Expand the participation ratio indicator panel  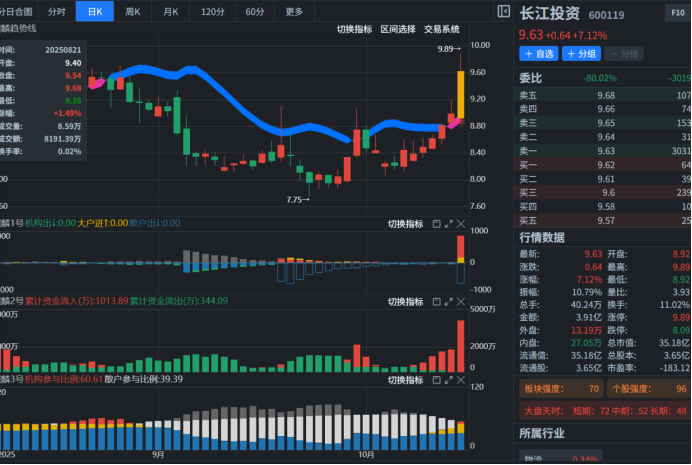(449, 380)
